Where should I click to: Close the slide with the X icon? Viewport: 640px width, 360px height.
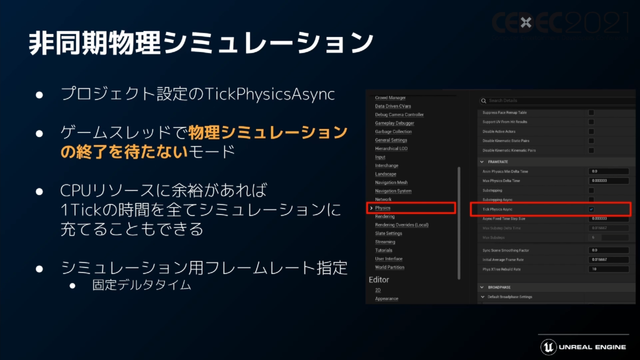[526, 22]
